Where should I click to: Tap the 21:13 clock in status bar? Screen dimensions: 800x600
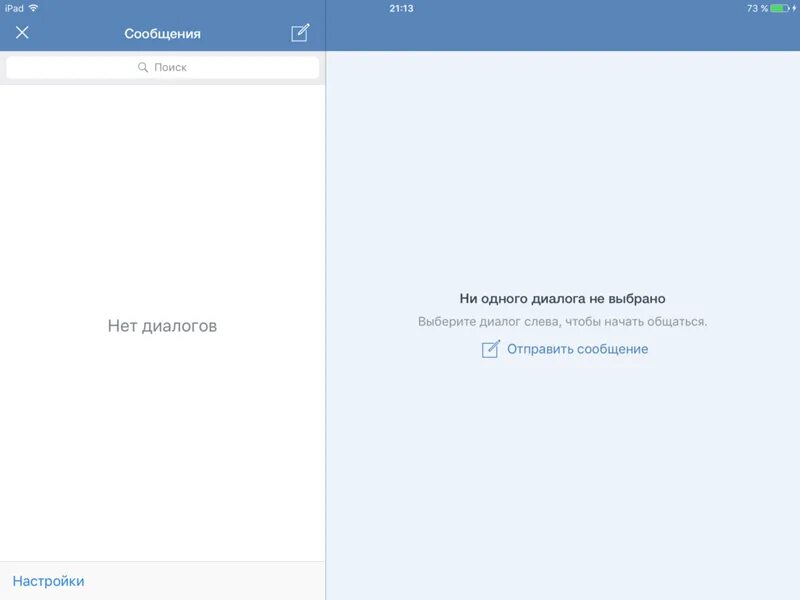click(402, 8)
